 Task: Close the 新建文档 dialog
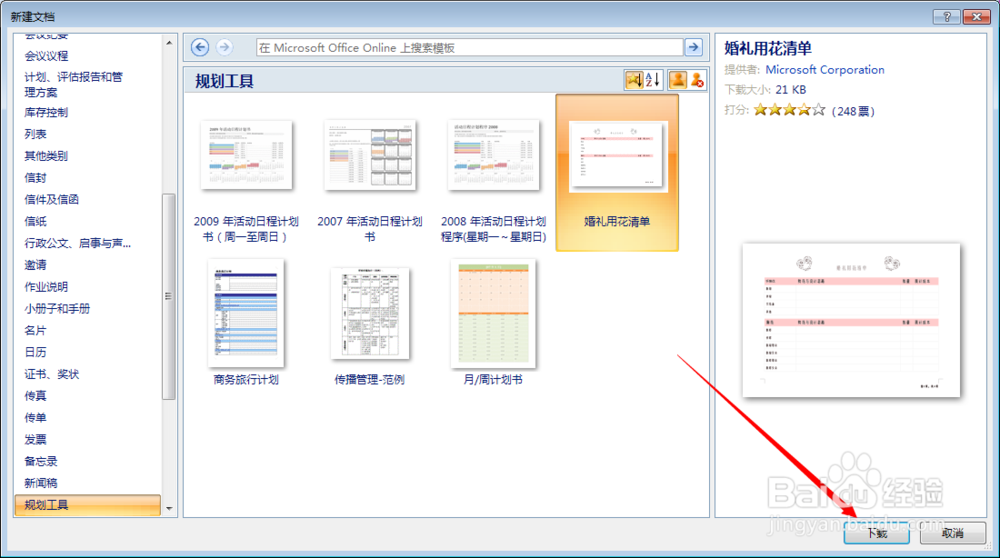pos(976,17)
